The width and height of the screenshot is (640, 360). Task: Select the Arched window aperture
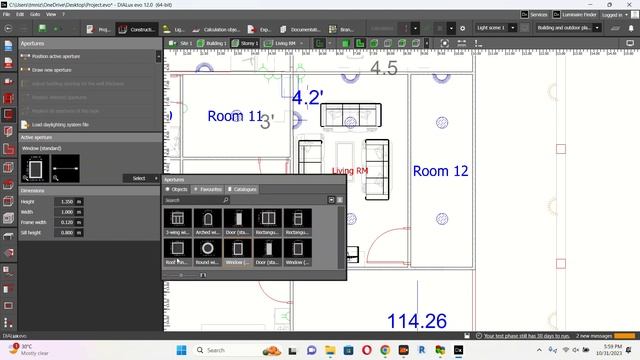click(x=208, y=222)
